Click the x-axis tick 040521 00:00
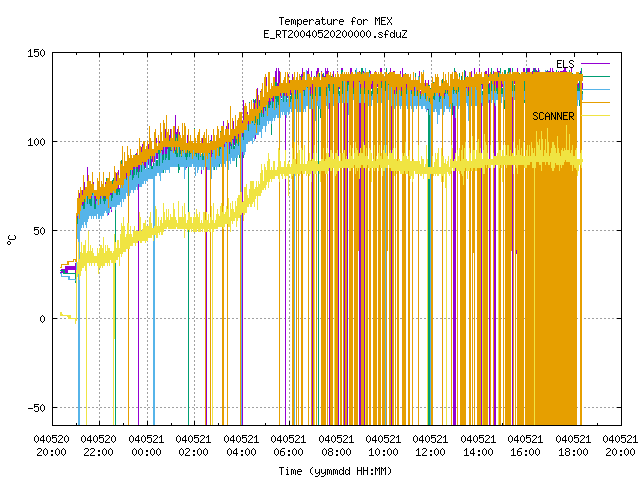 [x=146, y=446]
